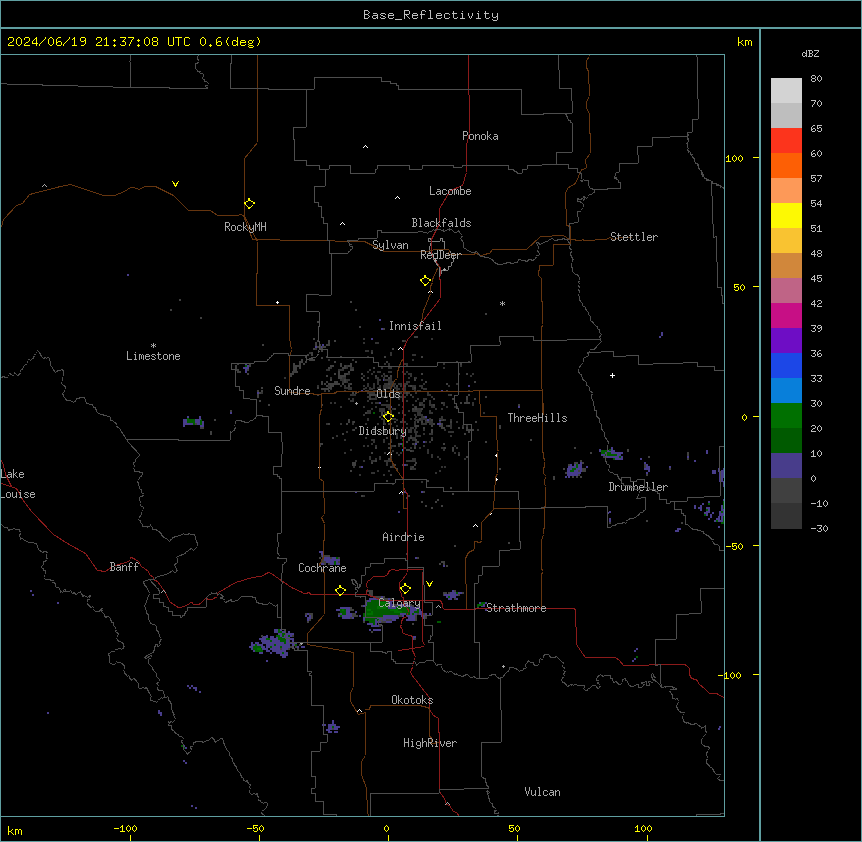Click the dBZ legend heading
The image size is (862, 842).
point(810,53)
